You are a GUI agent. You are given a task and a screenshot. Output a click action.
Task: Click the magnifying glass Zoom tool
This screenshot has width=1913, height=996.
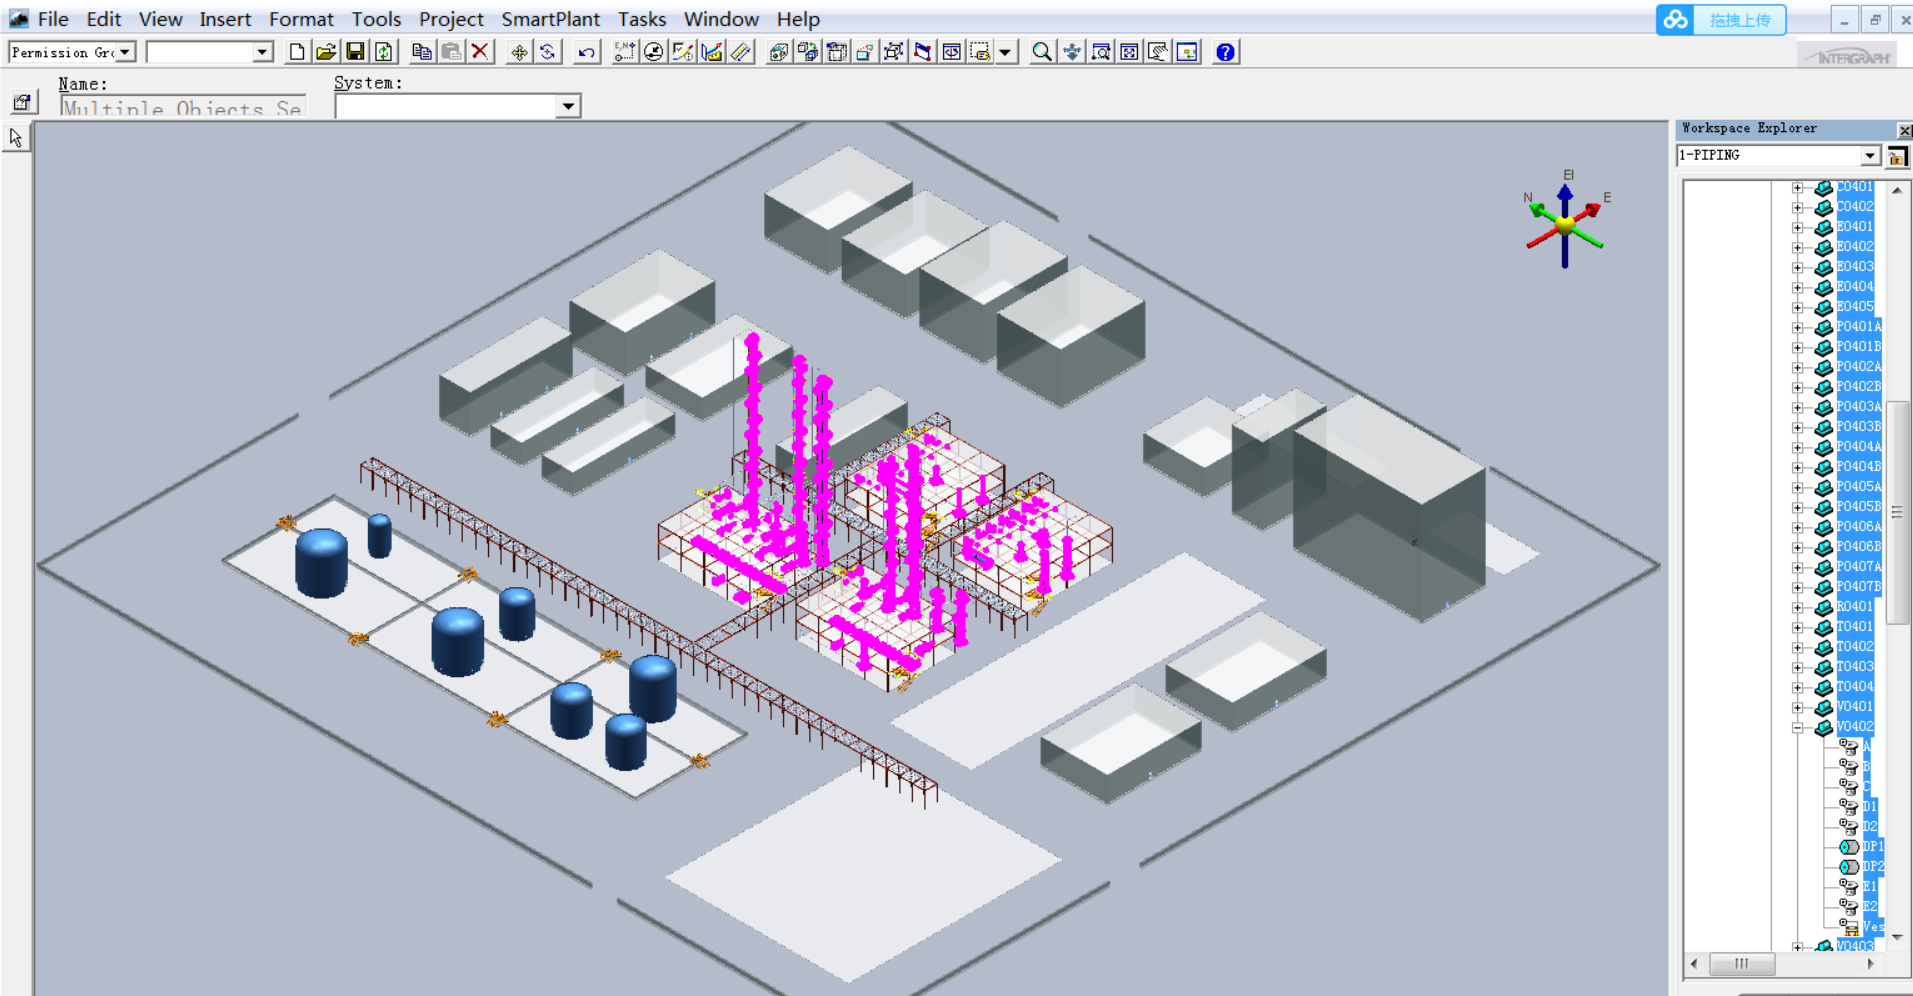coord(1042,52)
